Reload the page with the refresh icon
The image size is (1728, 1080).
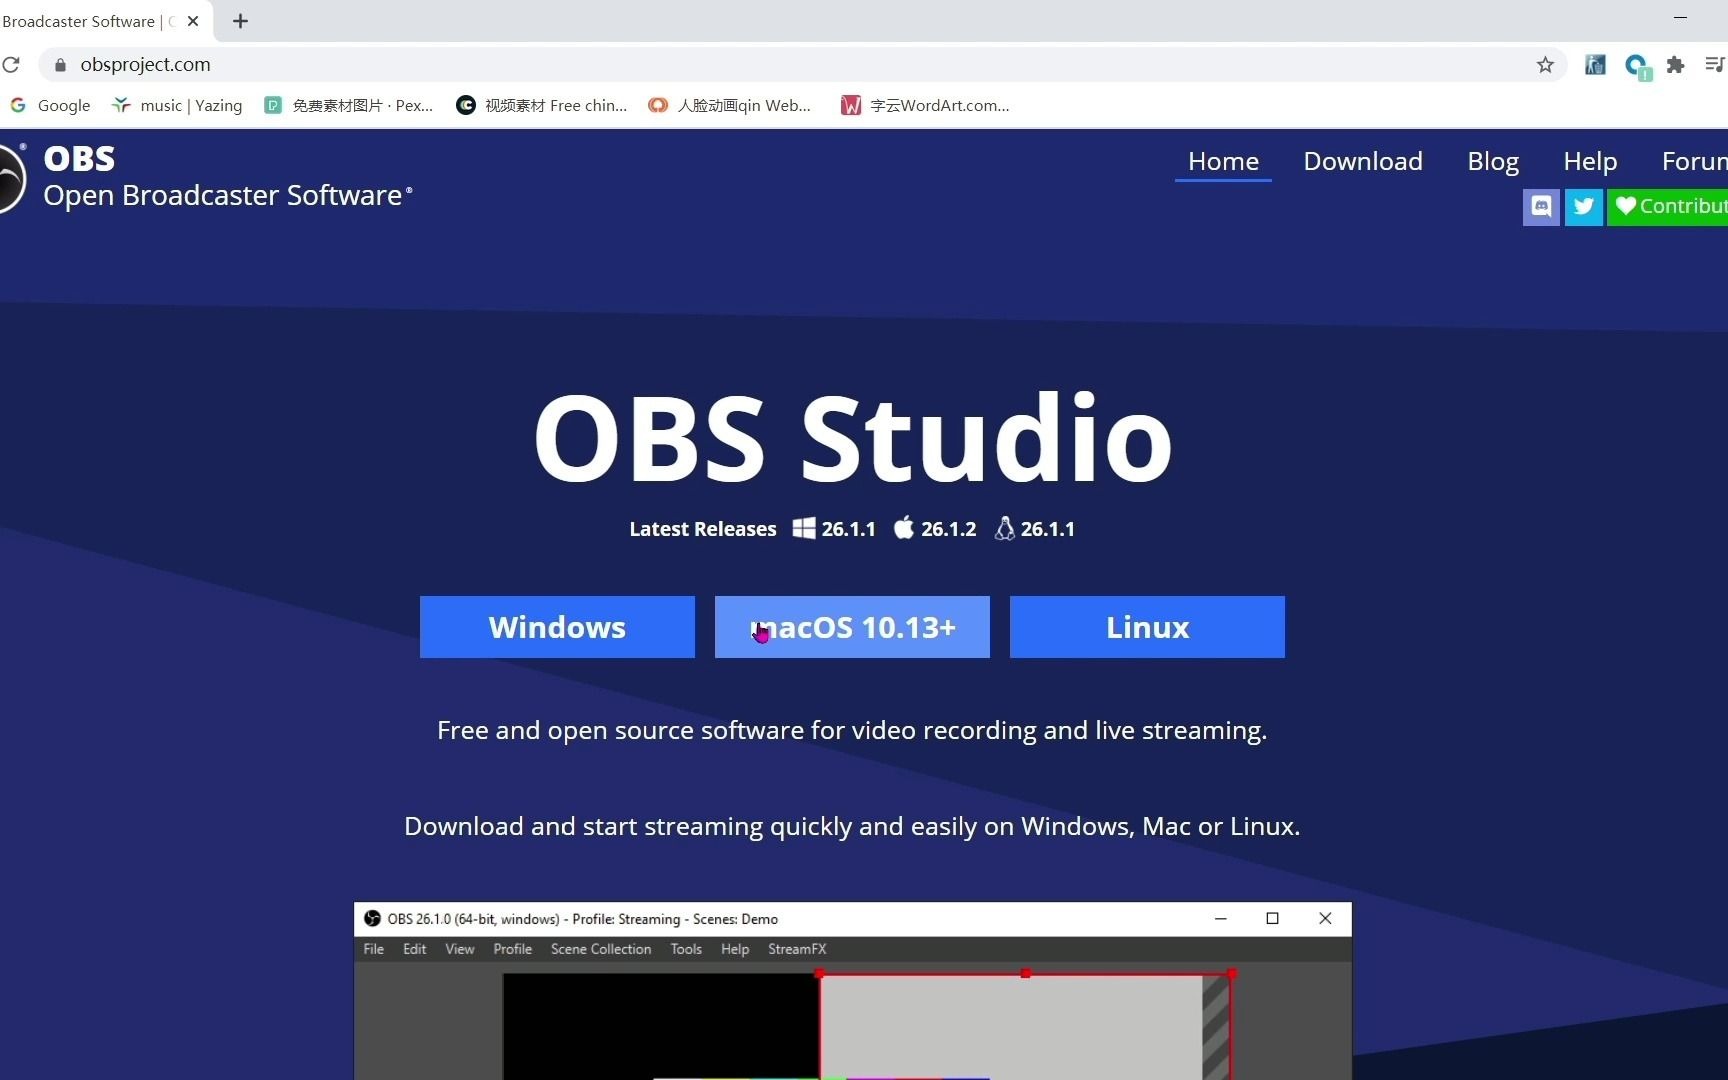point(13,64)
